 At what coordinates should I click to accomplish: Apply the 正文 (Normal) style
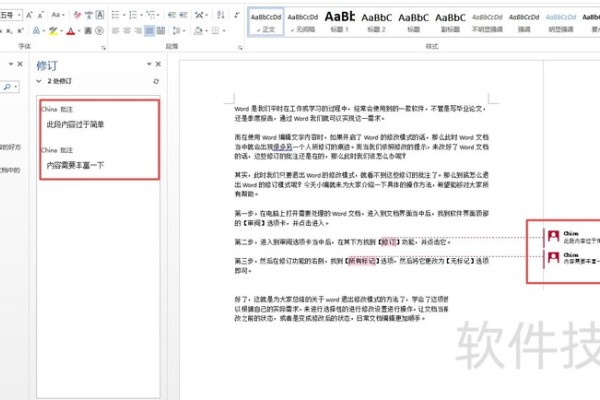click(266, 22)
